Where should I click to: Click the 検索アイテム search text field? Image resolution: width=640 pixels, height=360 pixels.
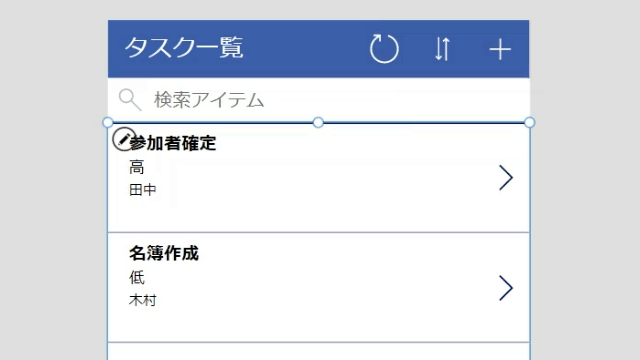click(318, 100)
